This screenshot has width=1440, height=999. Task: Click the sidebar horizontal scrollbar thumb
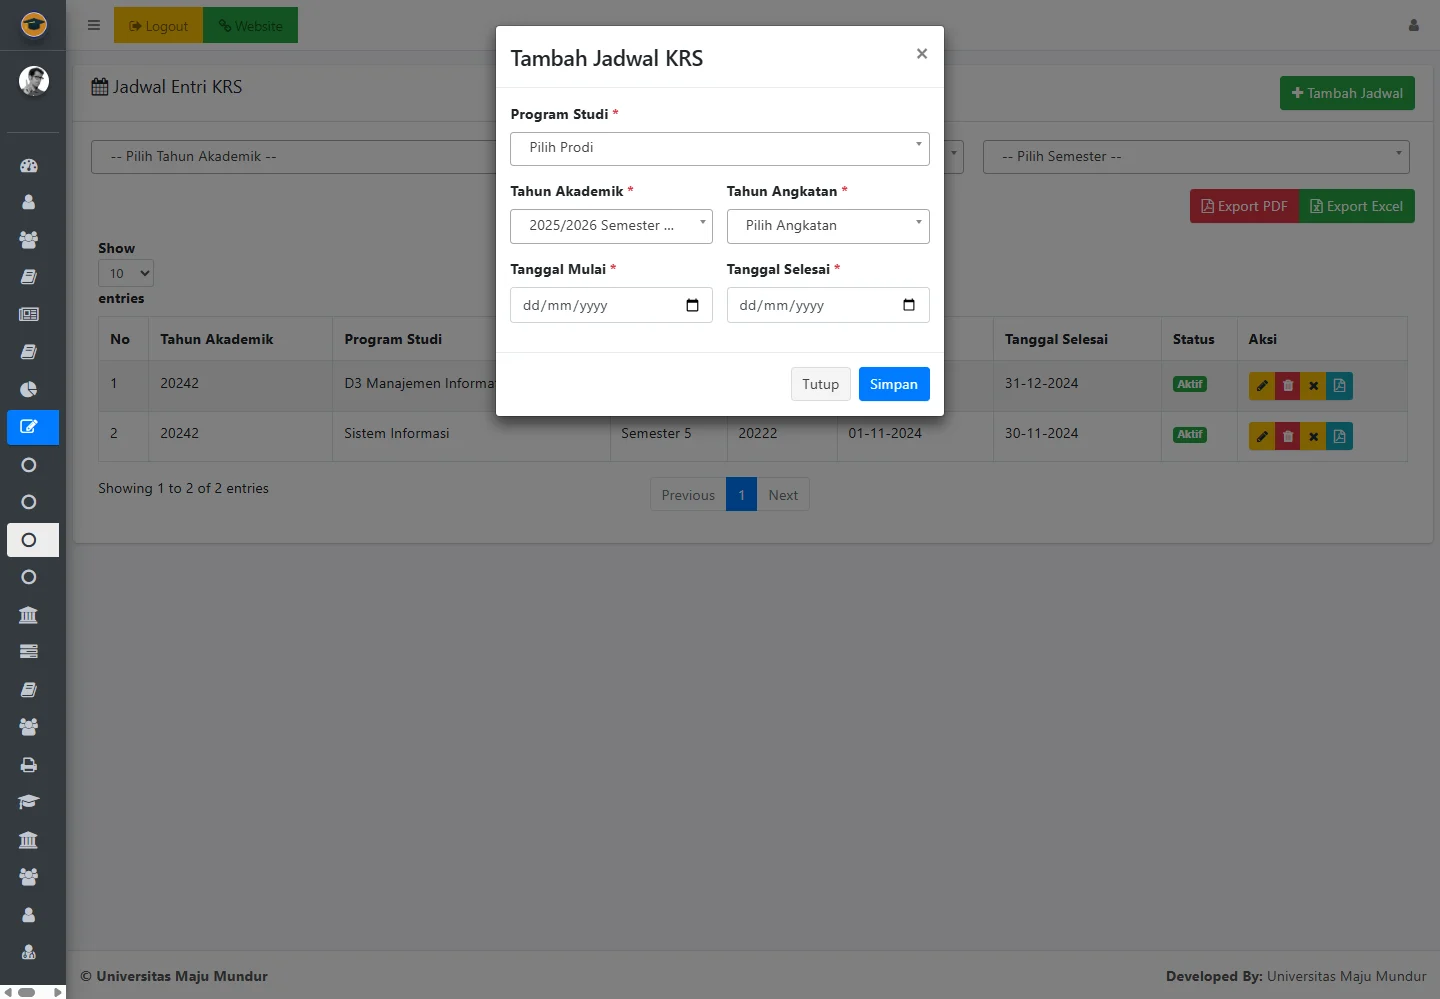[x=27, y=992]
